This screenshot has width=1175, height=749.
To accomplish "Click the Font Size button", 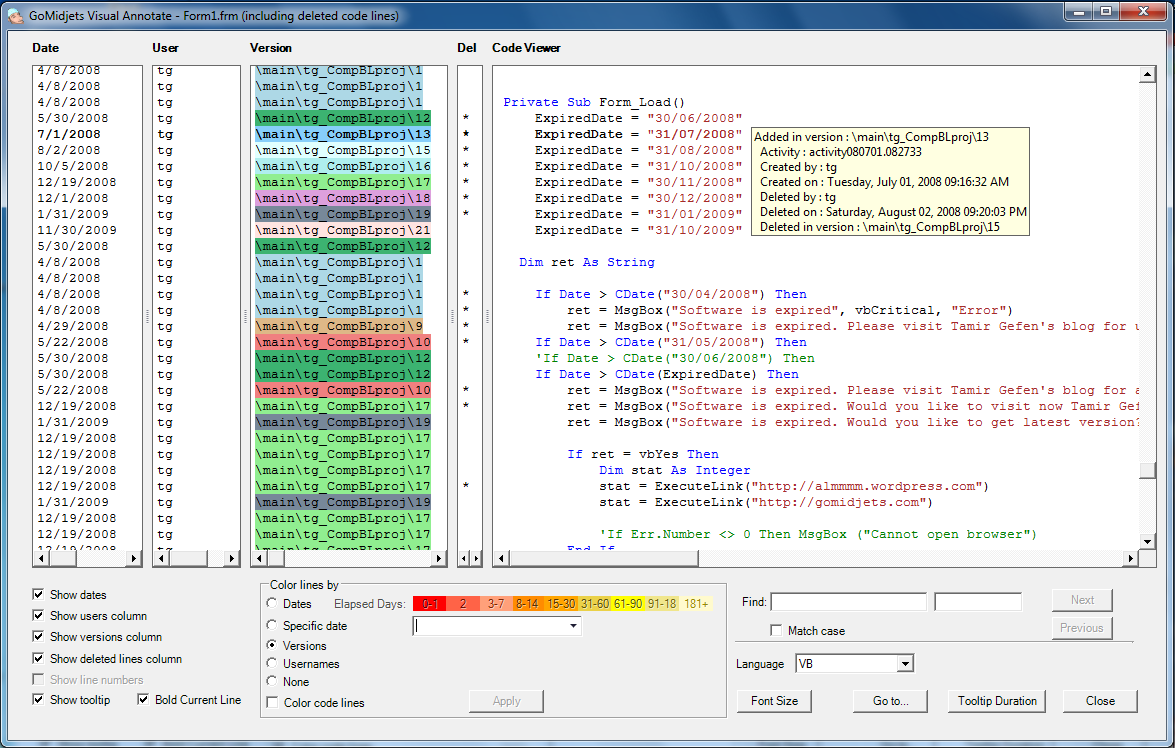I will [x=774, y=701].
